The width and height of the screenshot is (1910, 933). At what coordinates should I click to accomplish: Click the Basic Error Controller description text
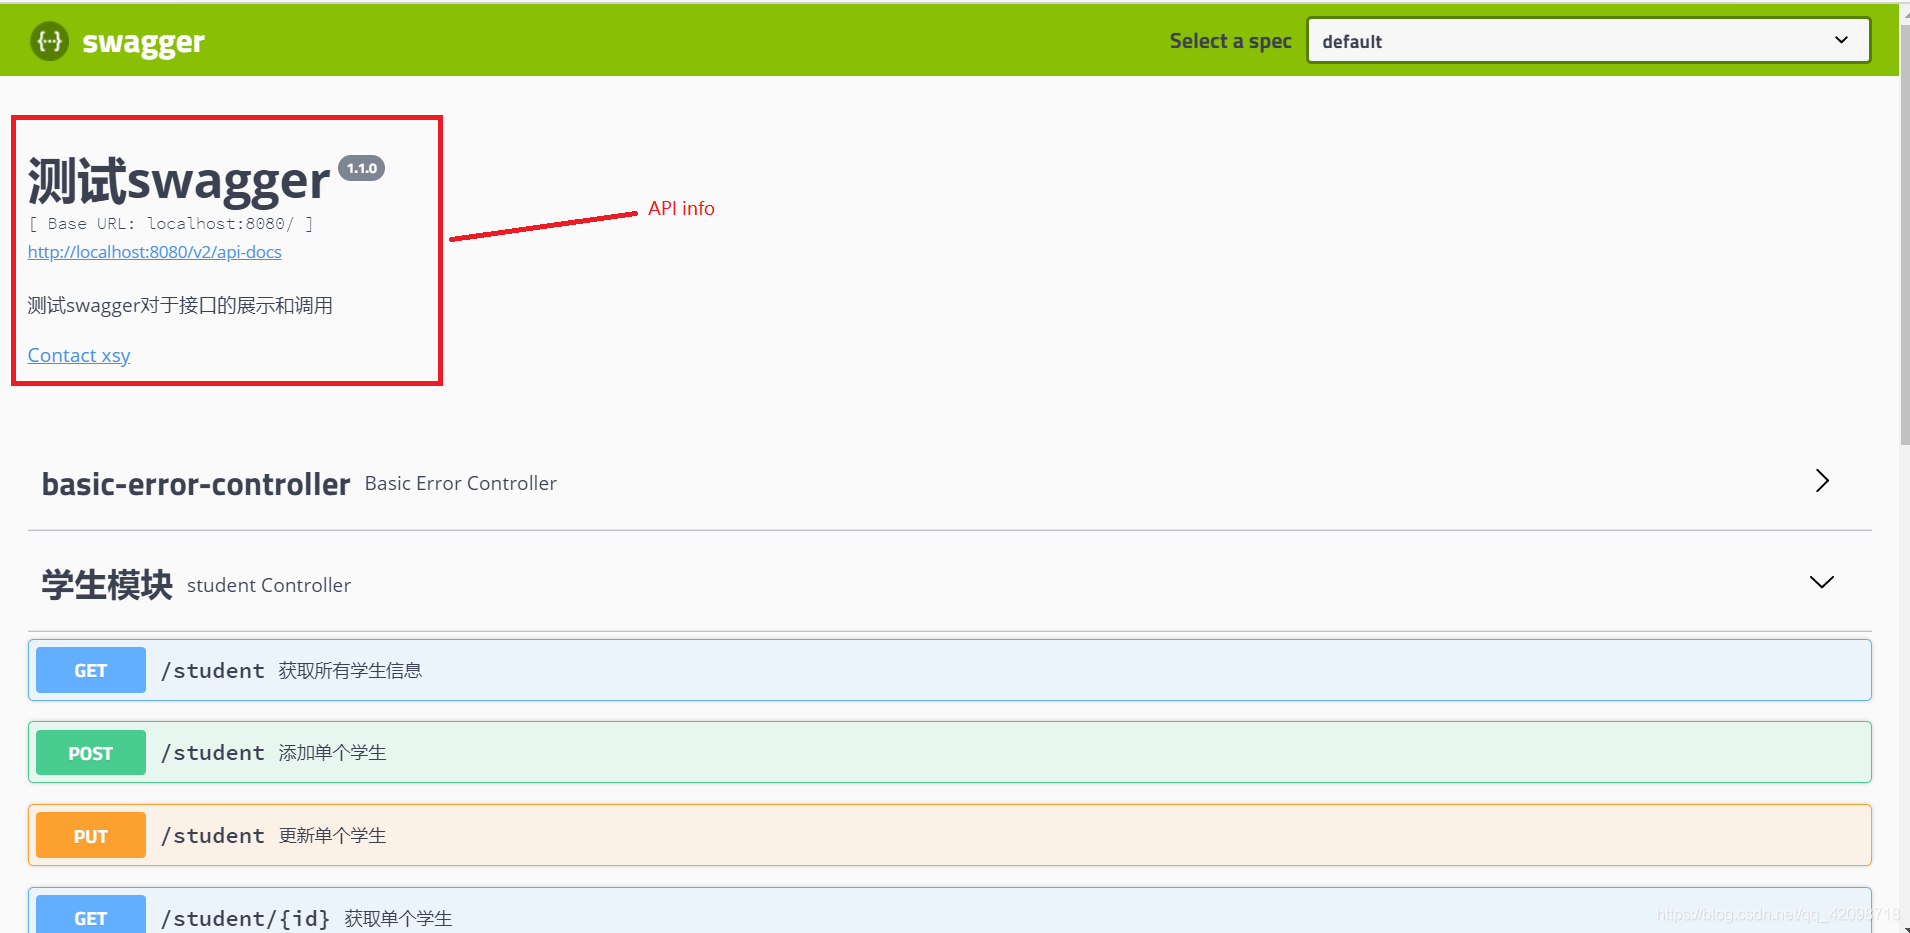461,483
